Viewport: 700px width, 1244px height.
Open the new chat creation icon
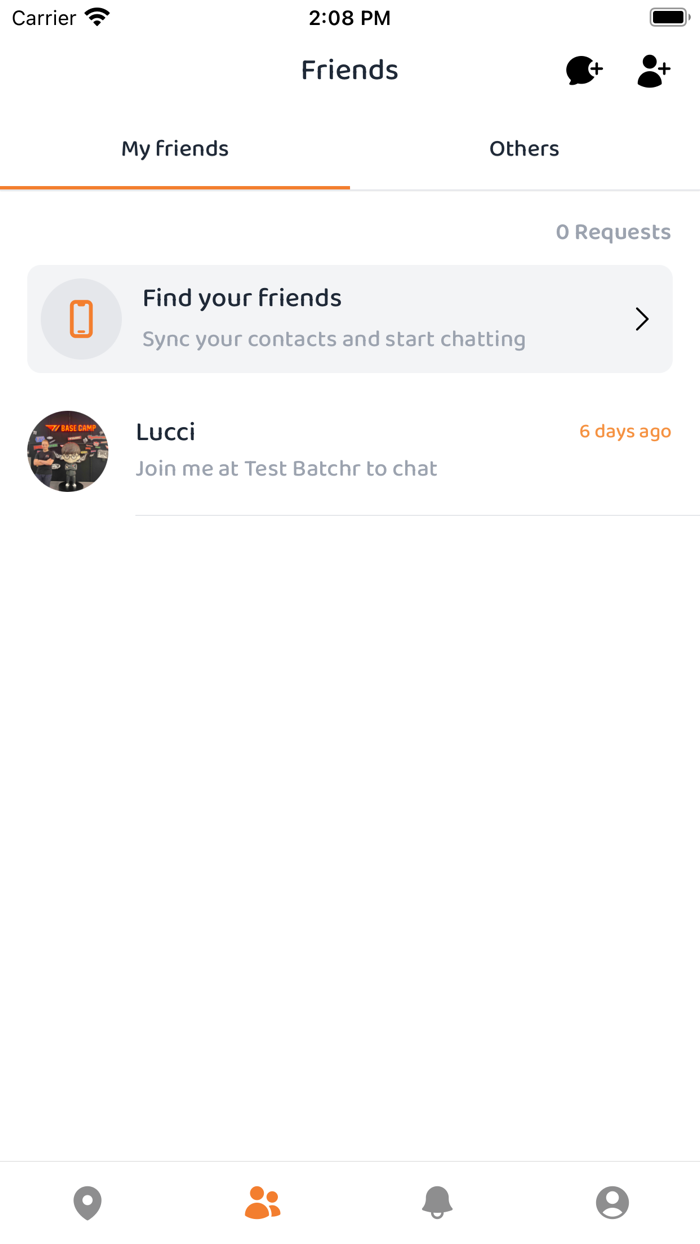pos(583,70)
